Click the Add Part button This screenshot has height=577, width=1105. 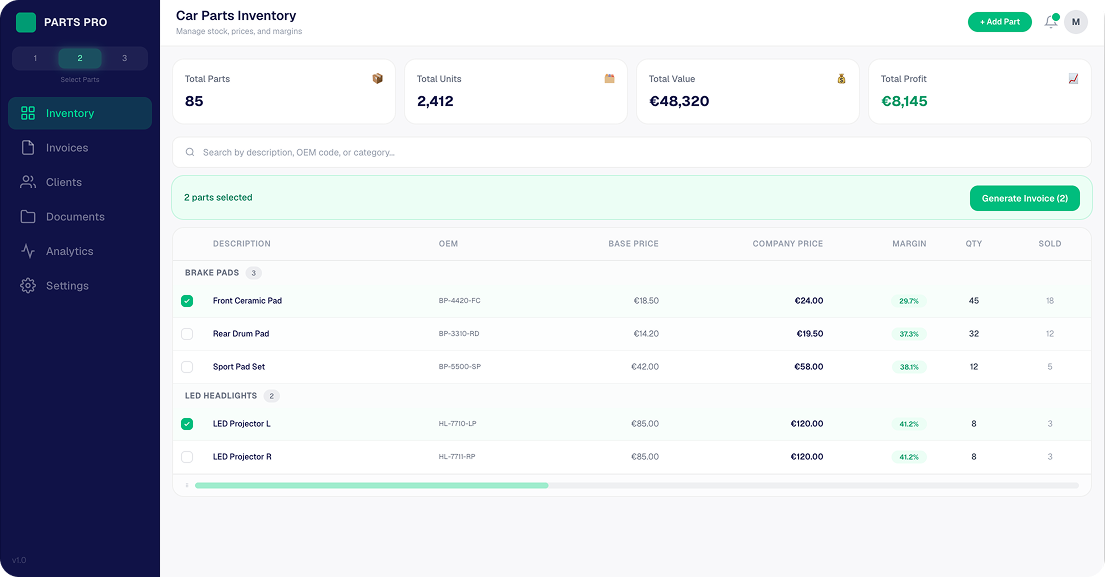click(999, 22)
